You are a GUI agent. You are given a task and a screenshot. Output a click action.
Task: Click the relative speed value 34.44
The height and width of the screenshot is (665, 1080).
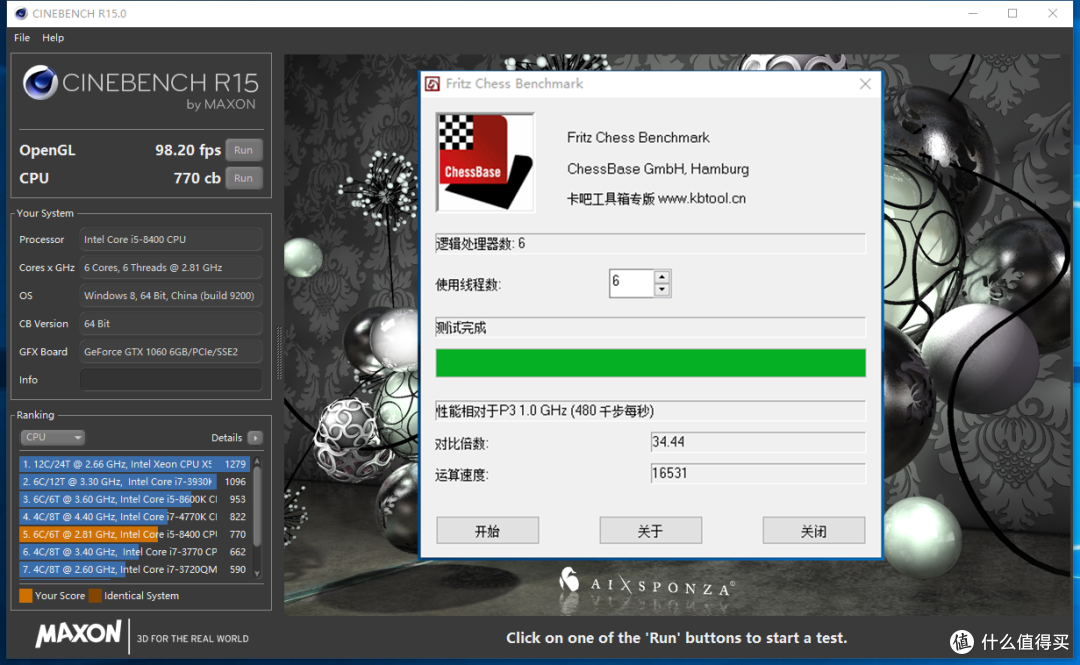coord(758,442)
